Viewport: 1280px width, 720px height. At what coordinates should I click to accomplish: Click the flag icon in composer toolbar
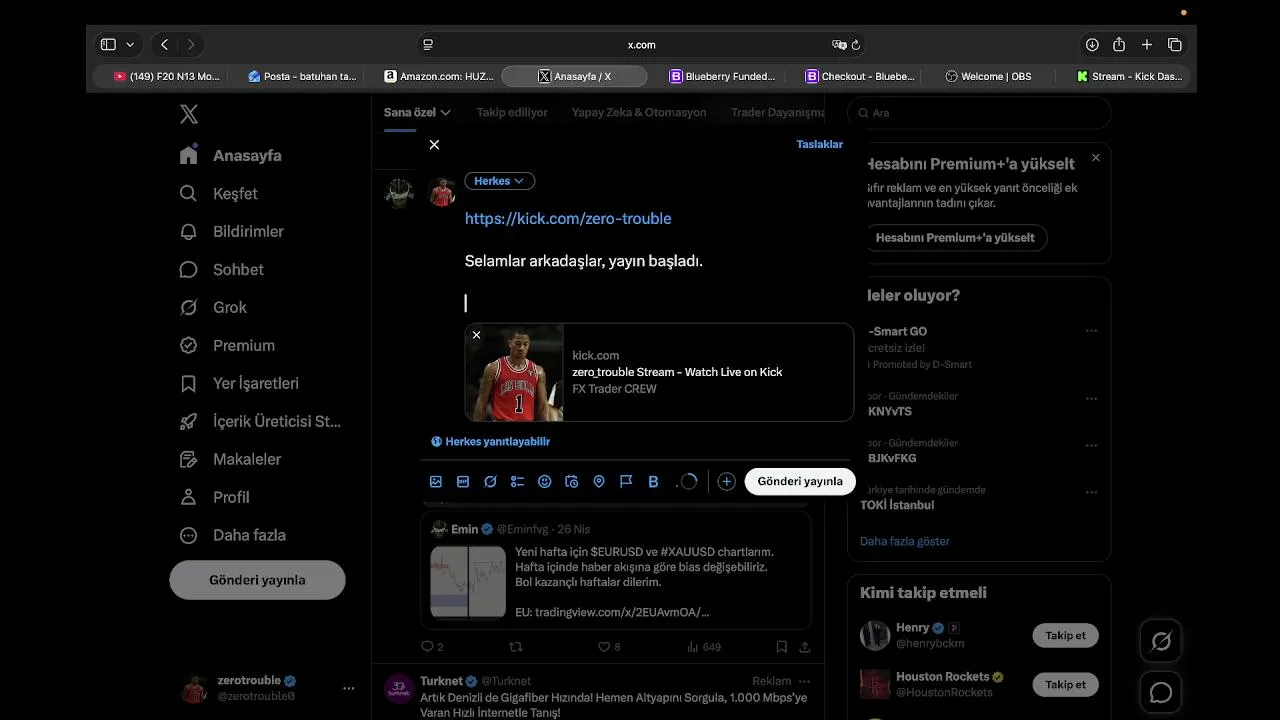(x=626, y=481)
